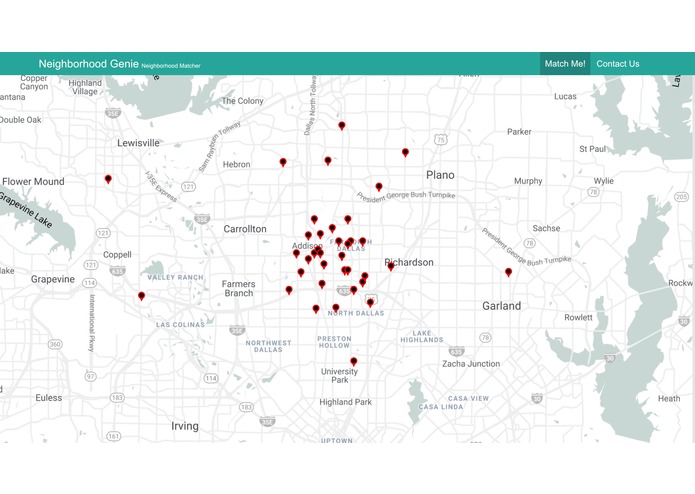
Task: Select the red pin right of Hebron
Action: (283, 162)
